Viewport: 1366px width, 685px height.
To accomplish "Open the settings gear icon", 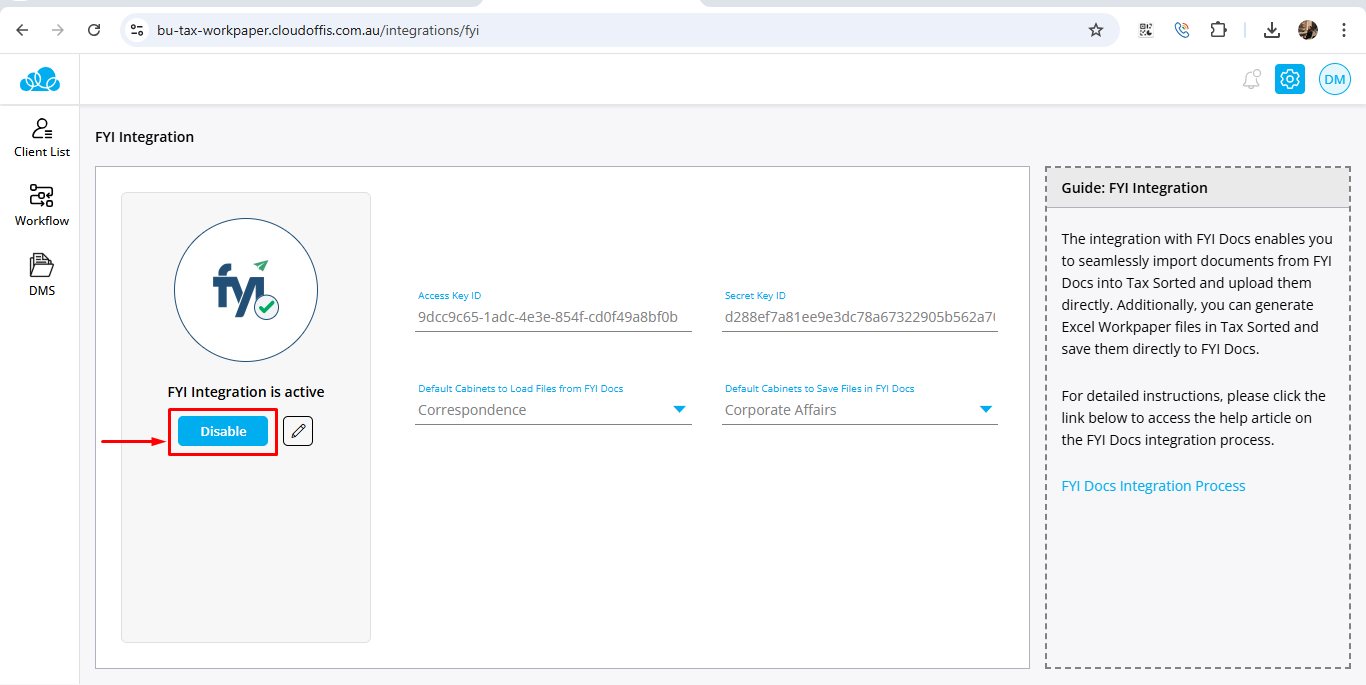I will pos(1290,79).
